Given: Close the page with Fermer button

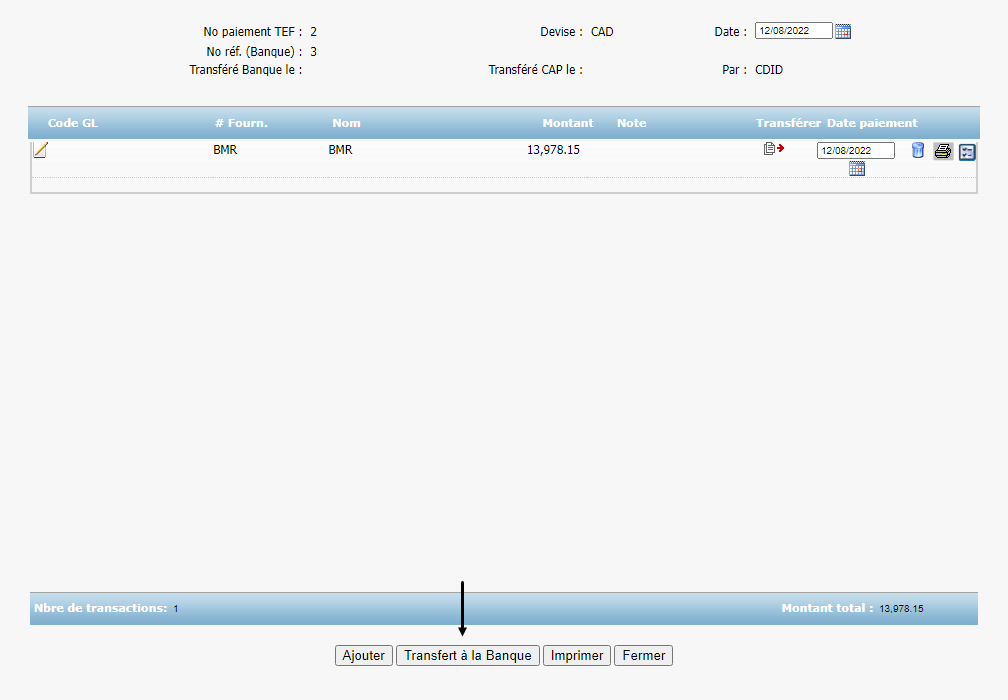Looking at the screenshot, I should [x=644, y=656].
